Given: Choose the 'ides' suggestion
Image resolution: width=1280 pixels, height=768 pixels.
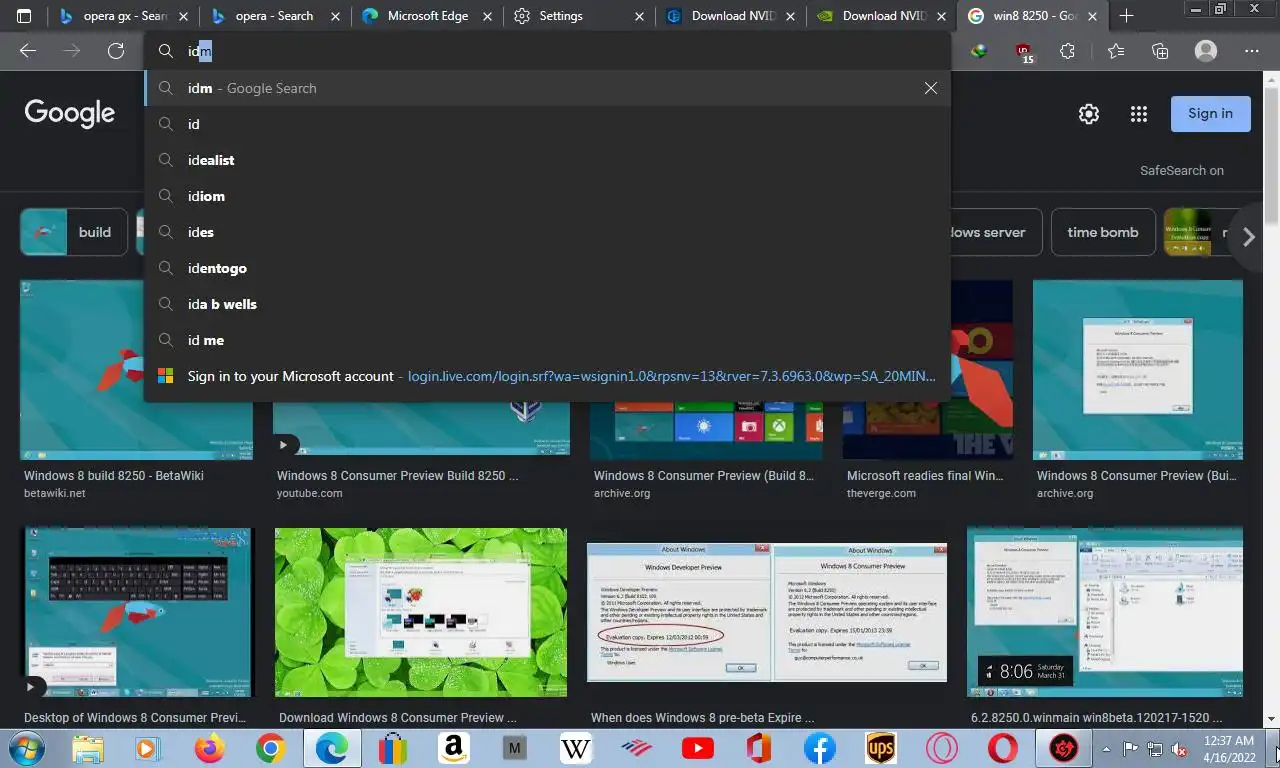Looking at the screenshot, I should pyautogui.click(x=548, y=232).
